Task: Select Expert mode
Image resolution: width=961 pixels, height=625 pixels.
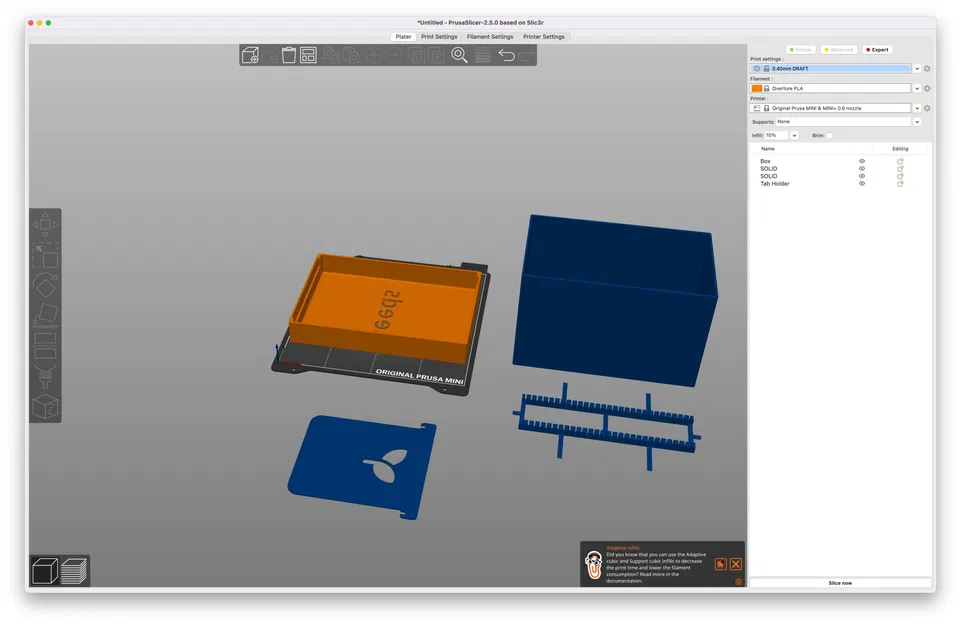Action: (878, 50)
